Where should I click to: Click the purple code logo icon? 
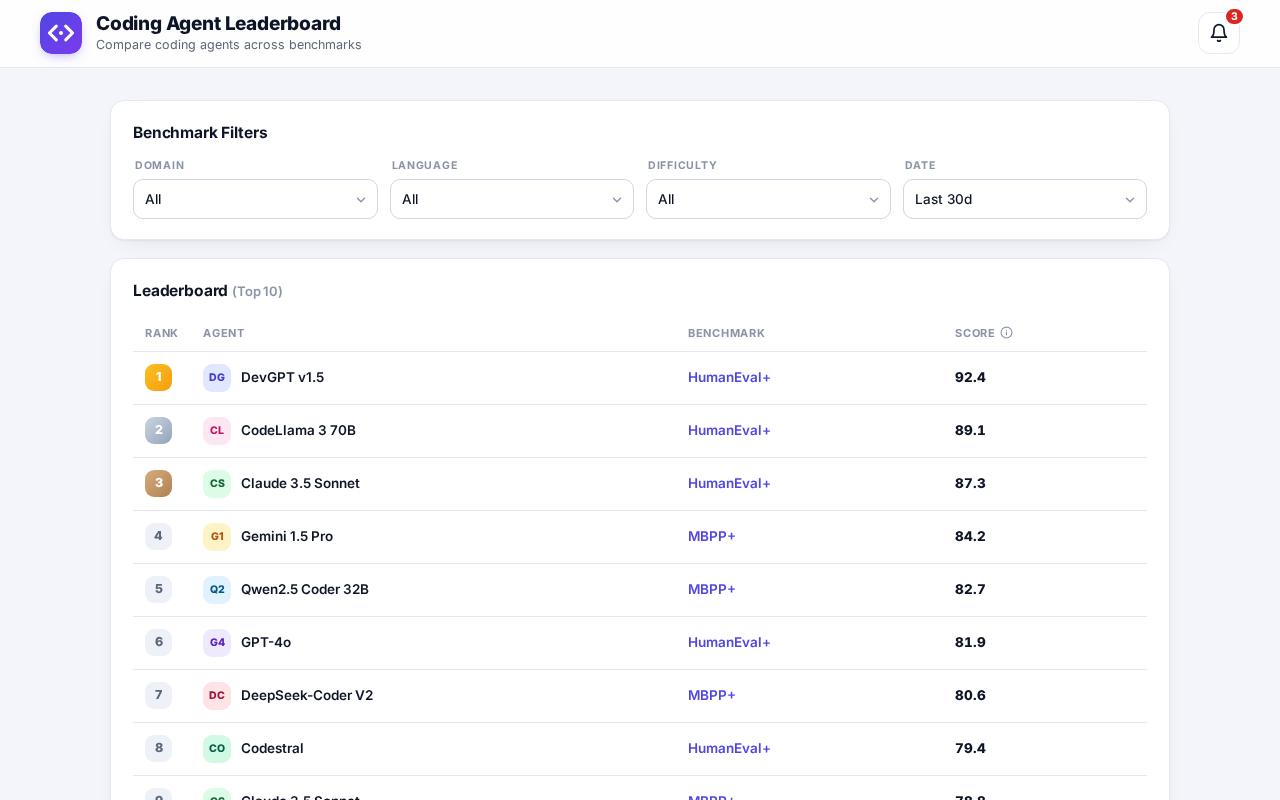point(61,33)
